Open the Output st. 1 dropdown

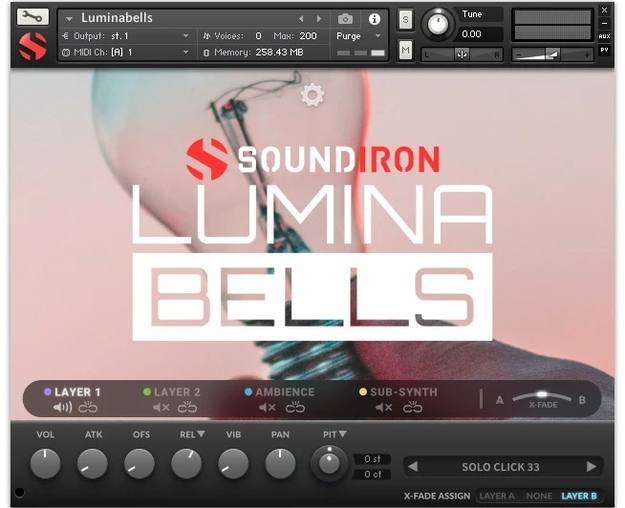point(126,36)
